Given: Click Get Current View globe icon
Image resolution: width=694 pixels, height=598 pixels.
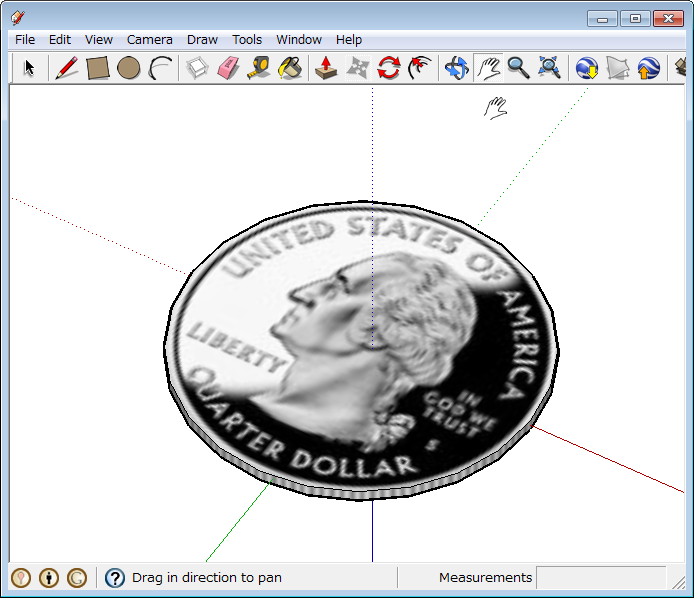Looking at the screenshot, I should click(587, 68).
